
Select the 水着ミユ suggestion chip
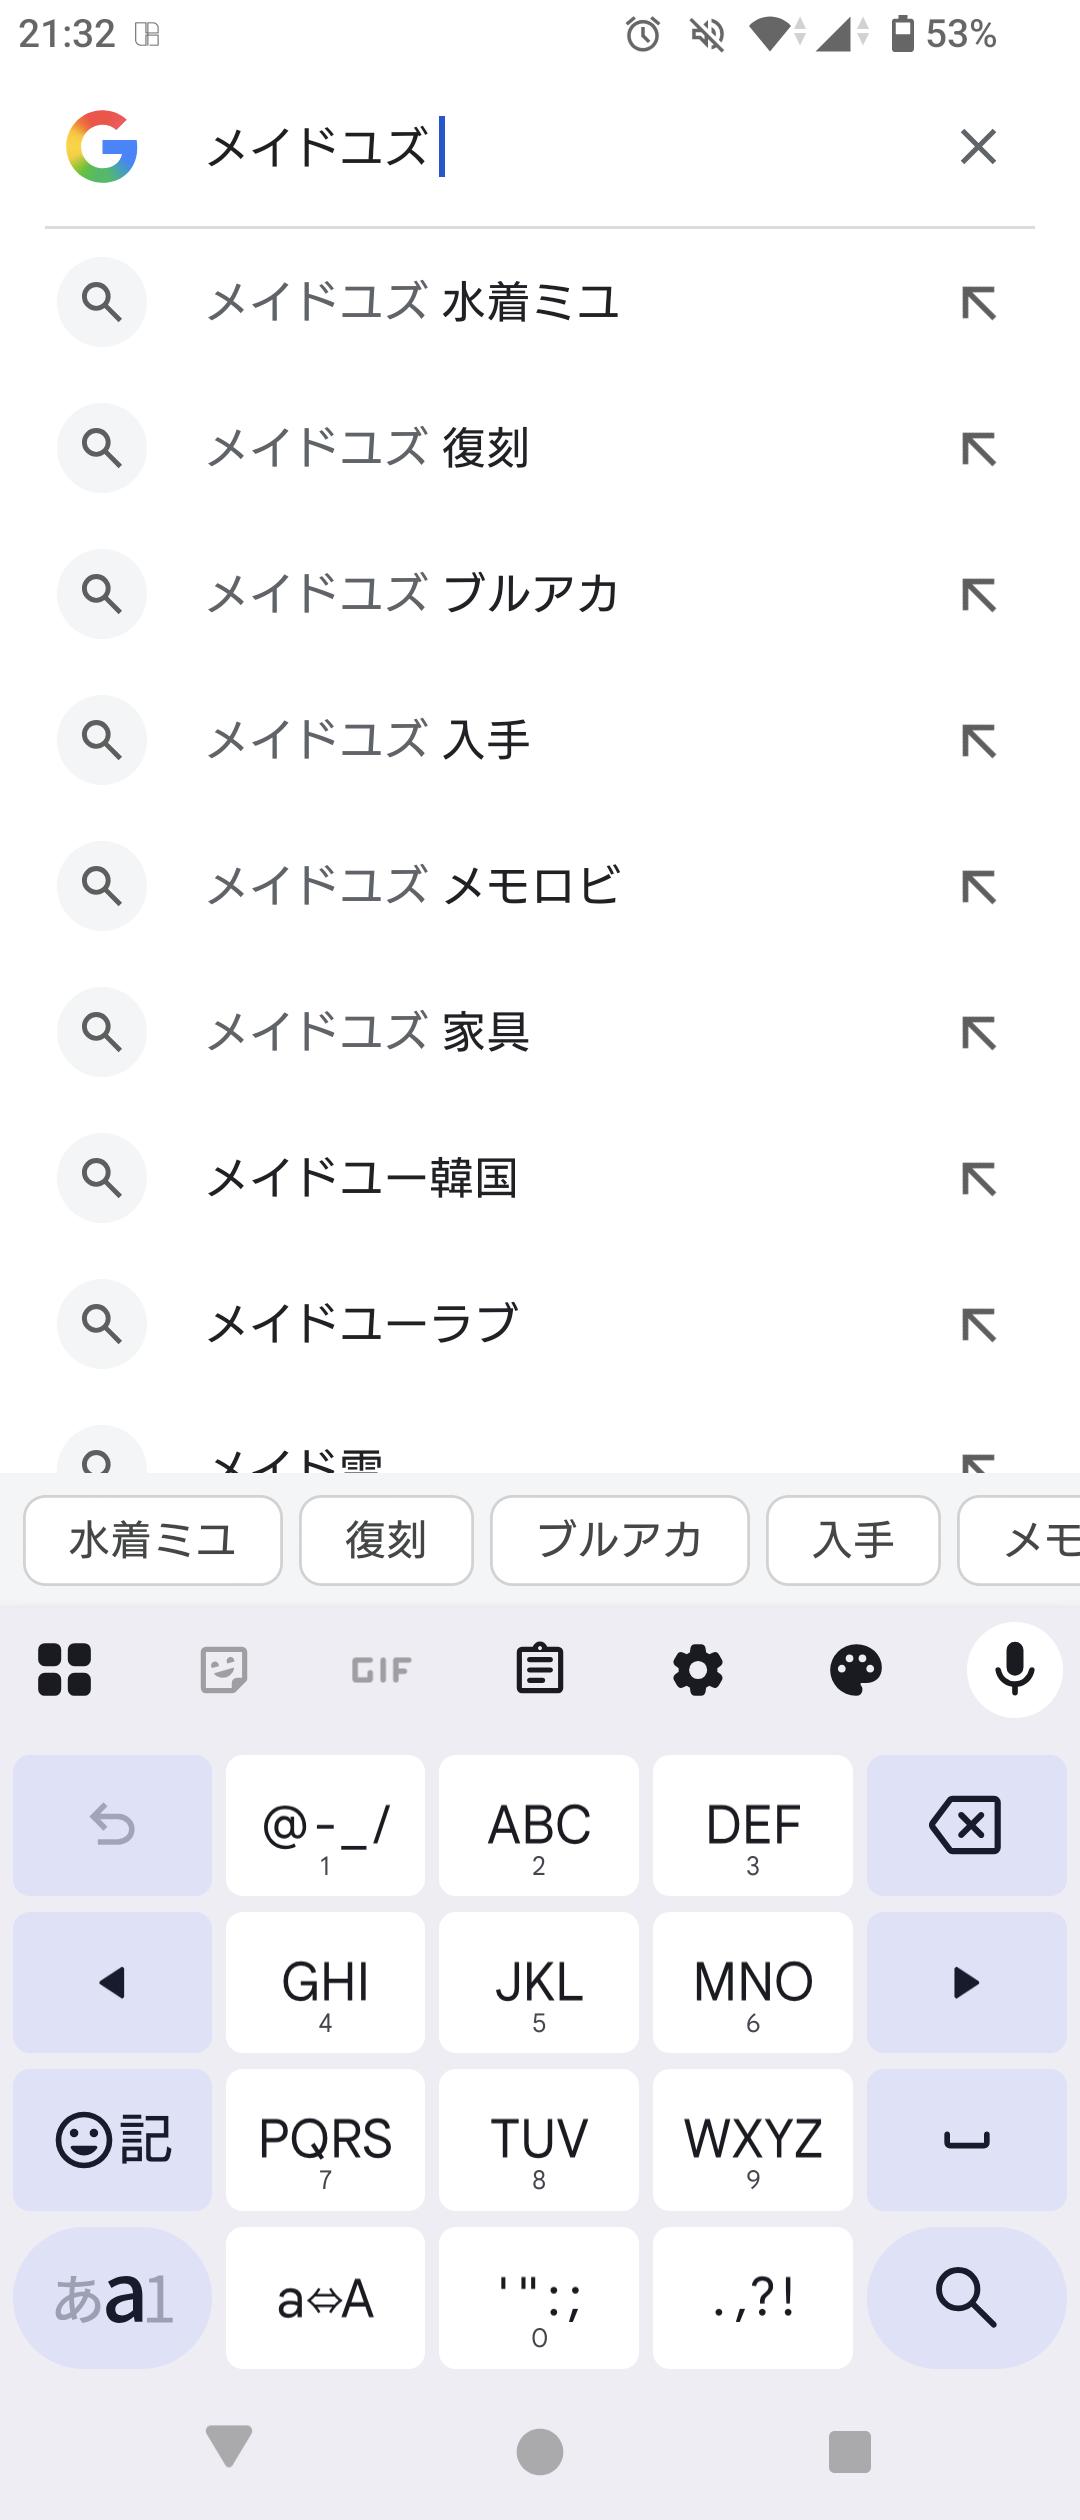[153, 1540]
